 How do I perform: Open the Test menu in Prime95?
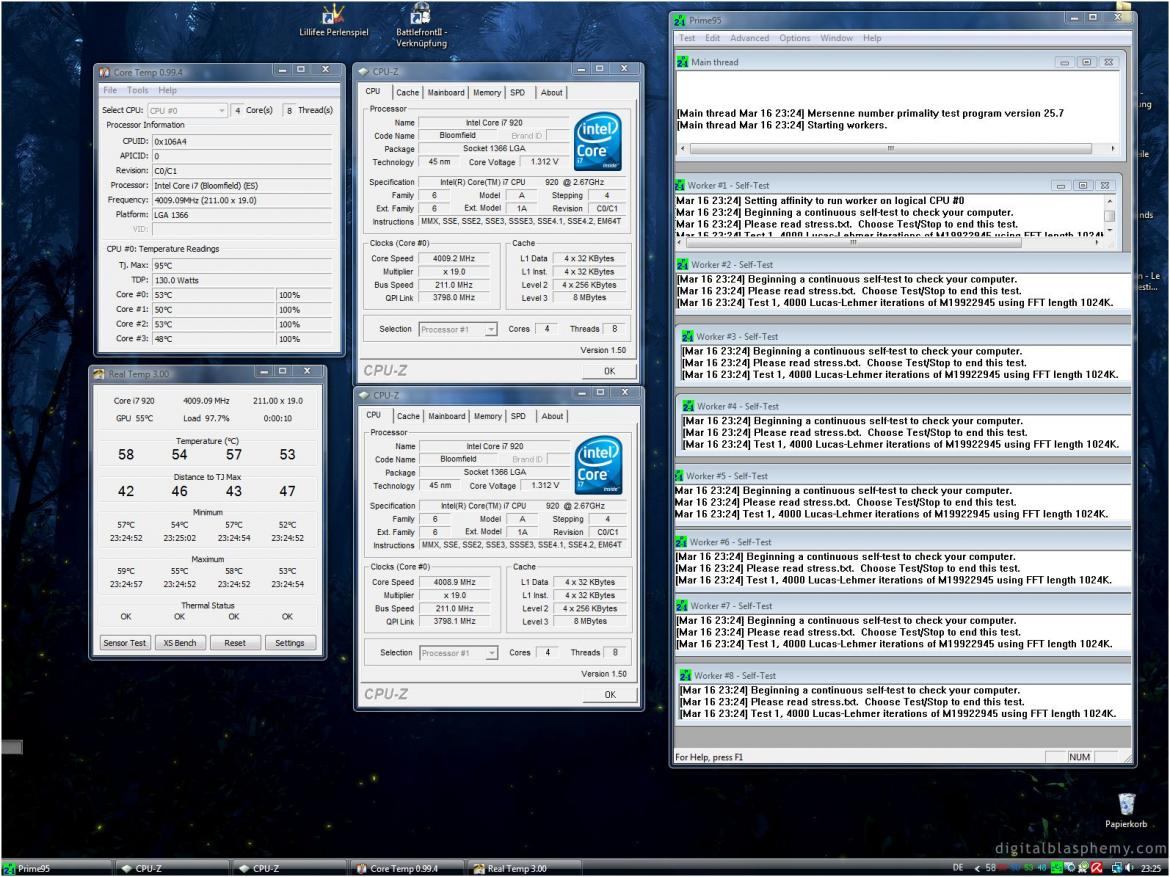click(x=687, y=38)
